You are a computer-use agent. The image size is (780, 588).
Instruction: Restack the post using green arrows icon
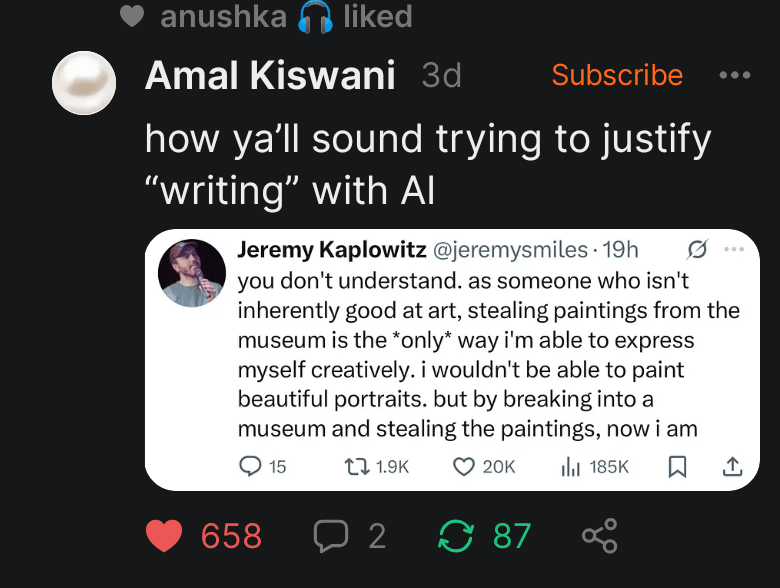tap(455, 536)
